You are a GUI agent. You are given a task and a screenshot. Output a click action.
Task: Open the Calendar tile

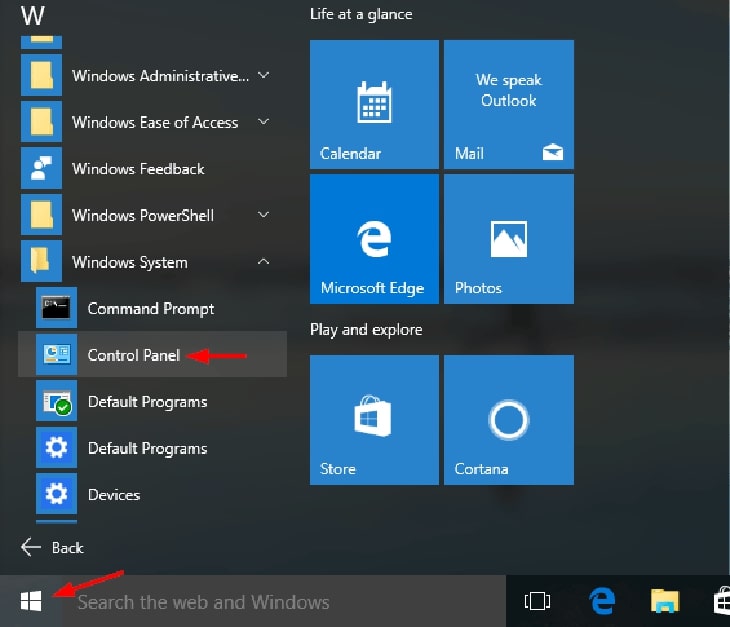tap(374, 104)
